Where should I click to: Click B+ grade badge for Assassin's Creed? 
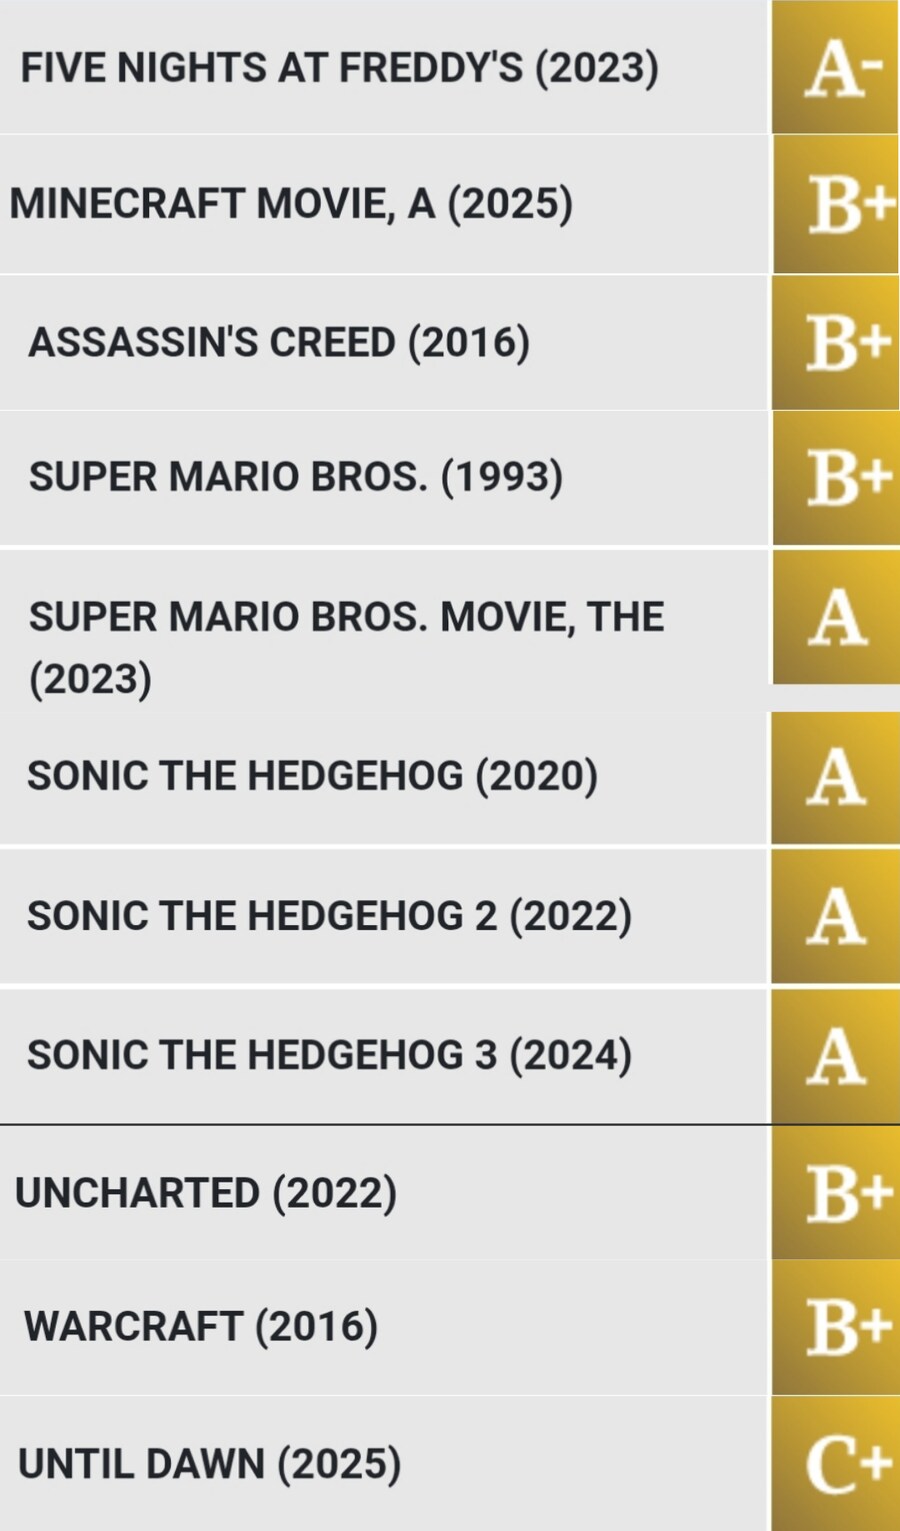tap(836, 342)
